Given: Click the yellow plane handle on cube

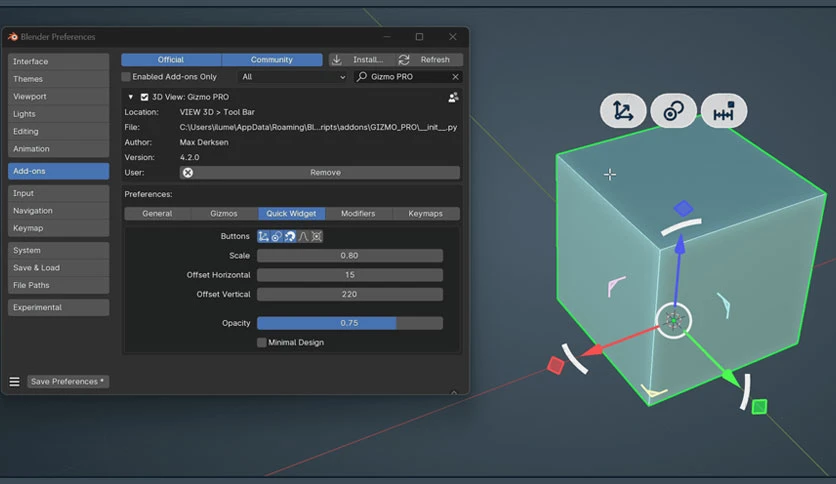Looking at the screenshot, I should 653,391.
